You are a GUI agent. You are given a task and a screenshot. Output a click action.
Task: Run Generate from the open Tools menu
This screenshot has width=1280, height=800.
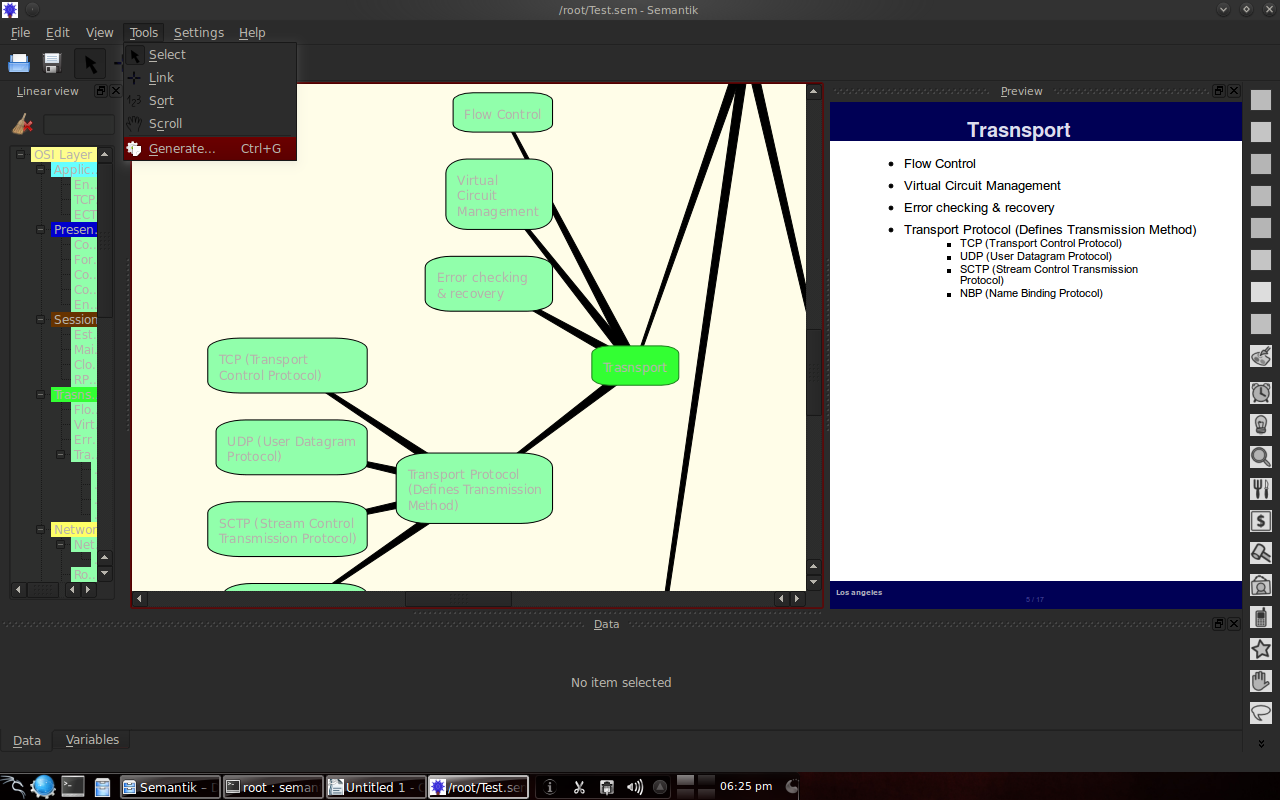click(183, 148)
